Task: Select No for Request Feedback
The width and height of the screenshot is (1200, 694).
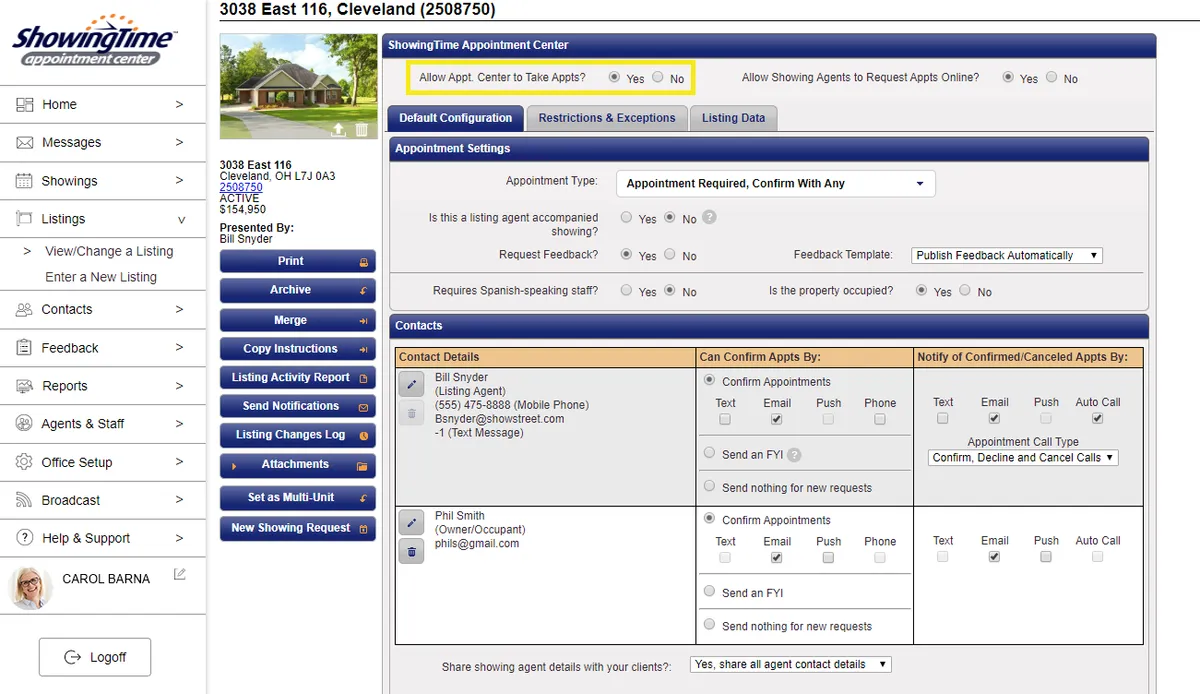Action: click(669, 254)
